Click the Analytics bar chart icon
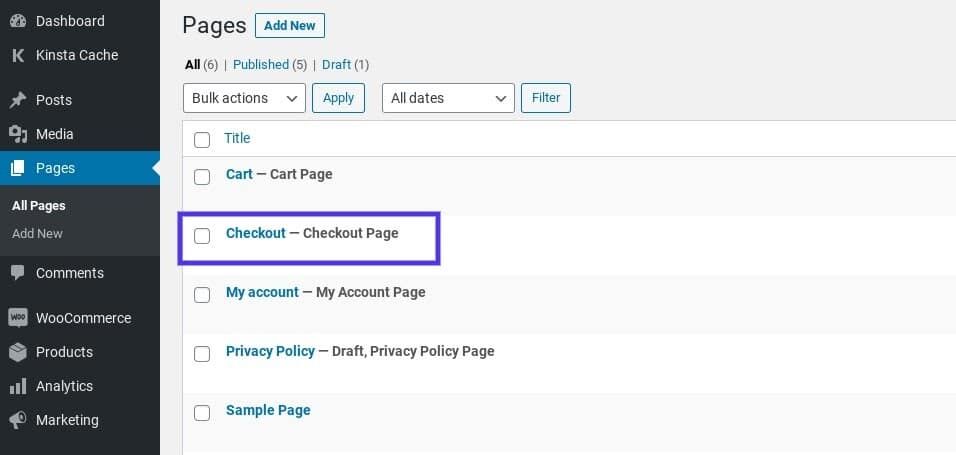Screen dimensions: 956x455 [x=18, y=386]
